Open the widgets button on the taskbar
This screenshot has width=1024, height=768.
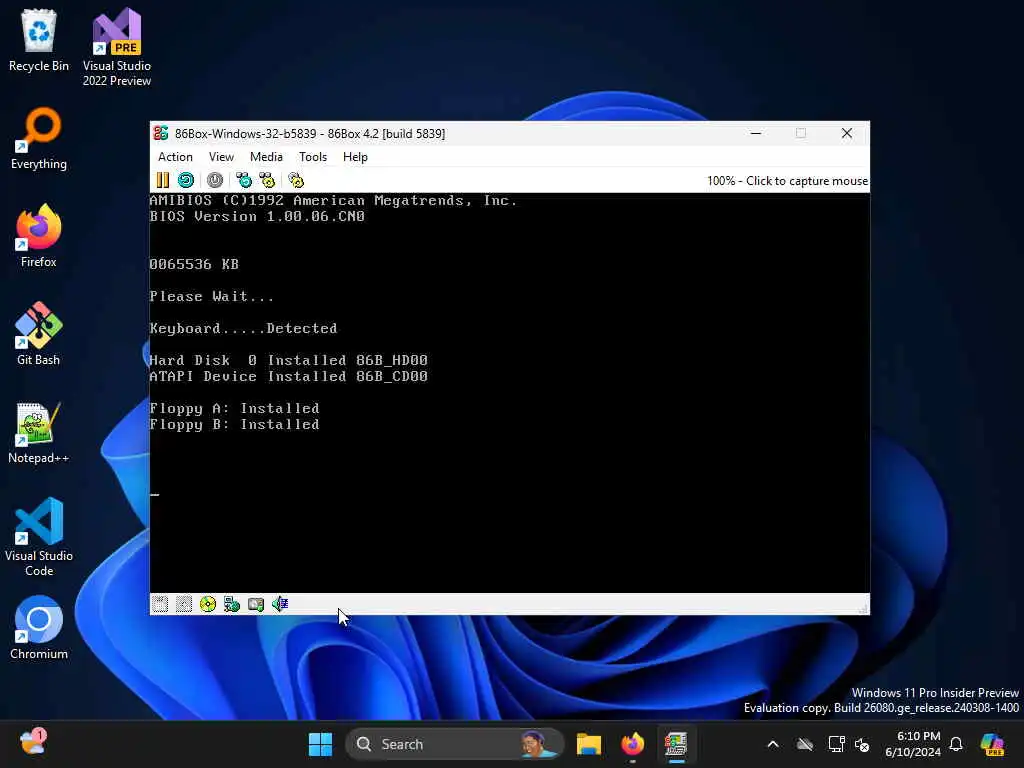pos(33,743)
